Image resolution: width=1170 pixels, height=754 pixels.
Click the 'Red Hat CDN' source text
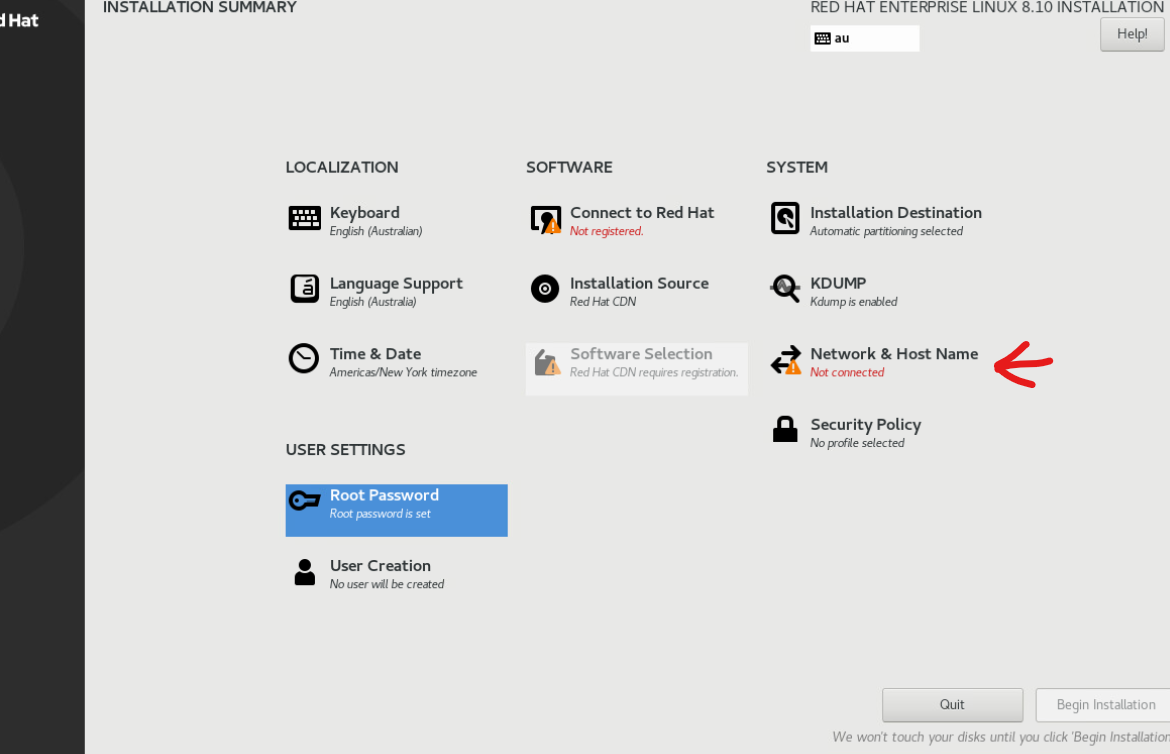pos(603,302)
